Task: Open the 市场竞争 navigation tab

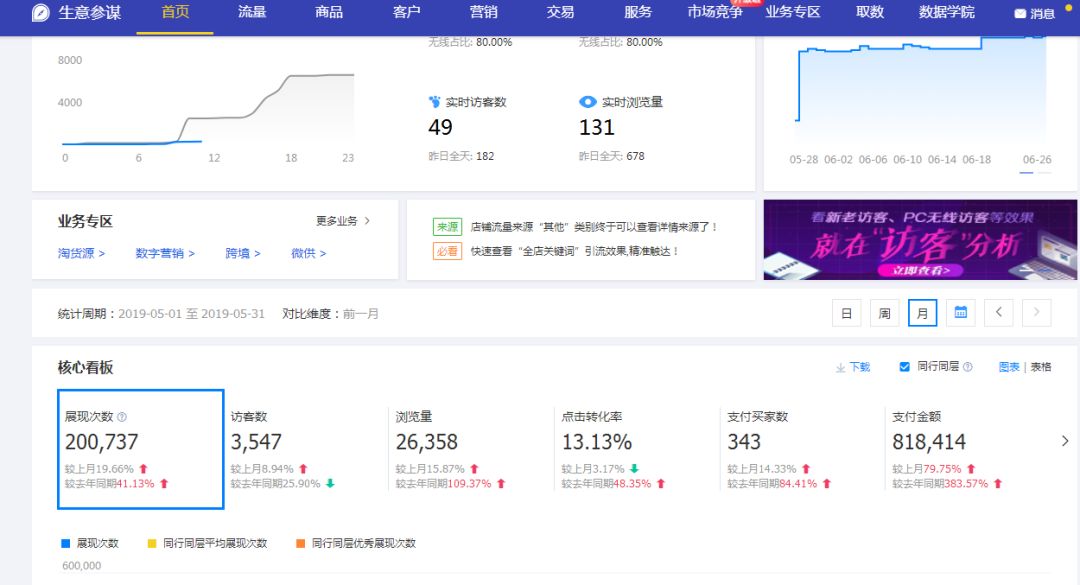Action: [715, 12]
